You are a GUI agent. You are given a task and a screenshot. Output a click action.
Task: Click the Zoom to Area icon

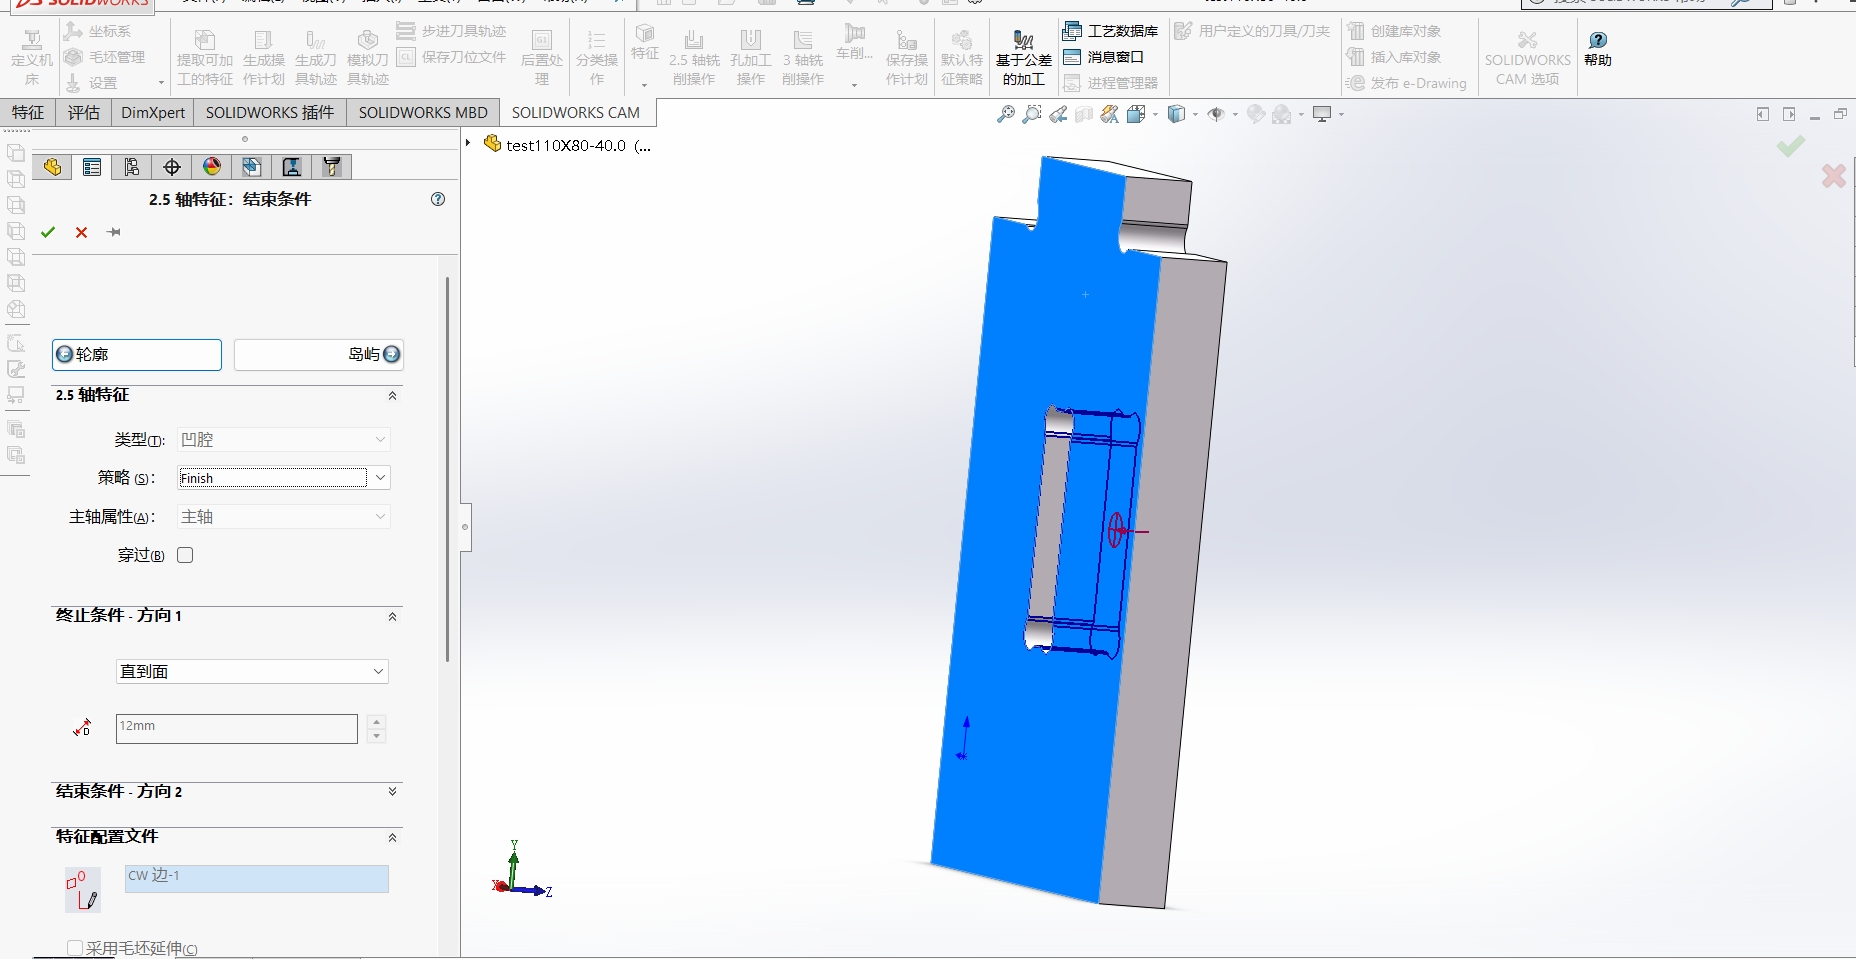click(1032, 115)
